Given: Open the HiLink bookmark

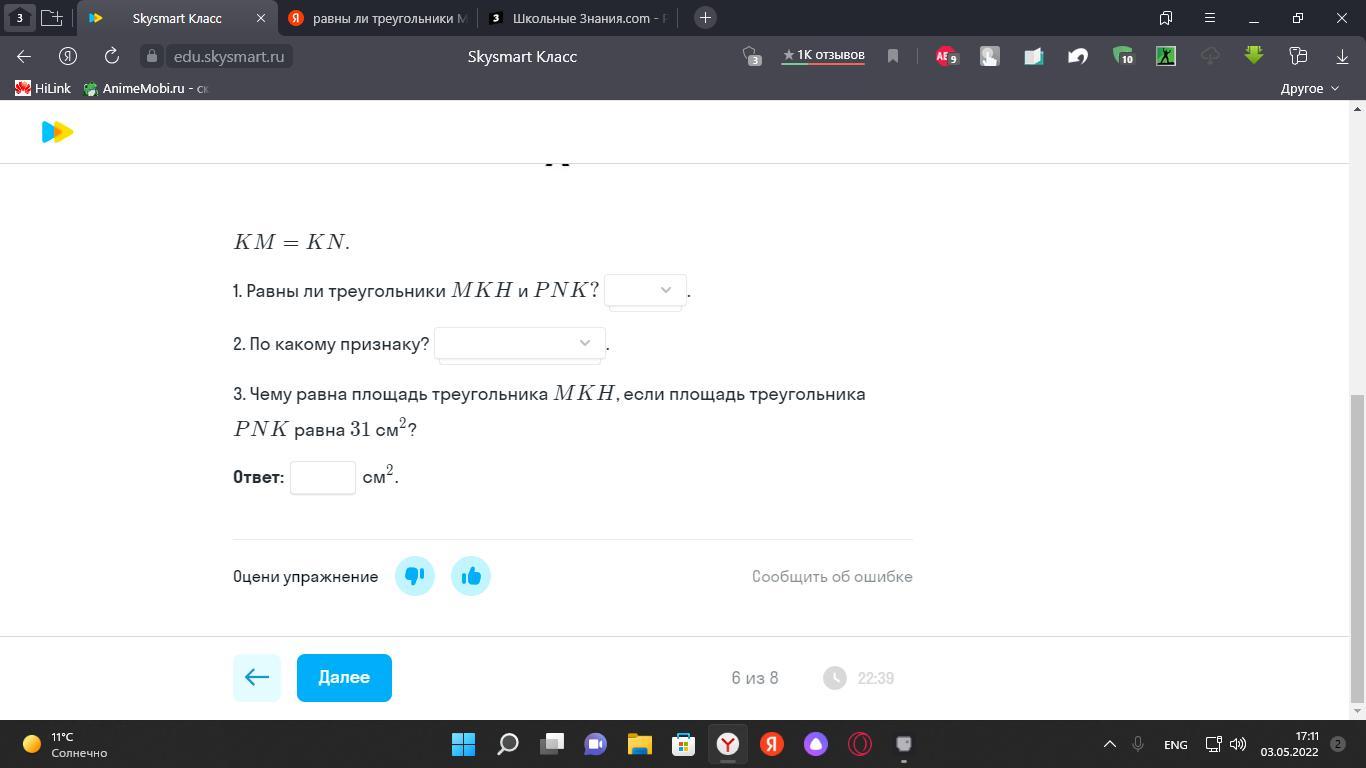Looking at the screenshot, I should click(x=43, y=88).
